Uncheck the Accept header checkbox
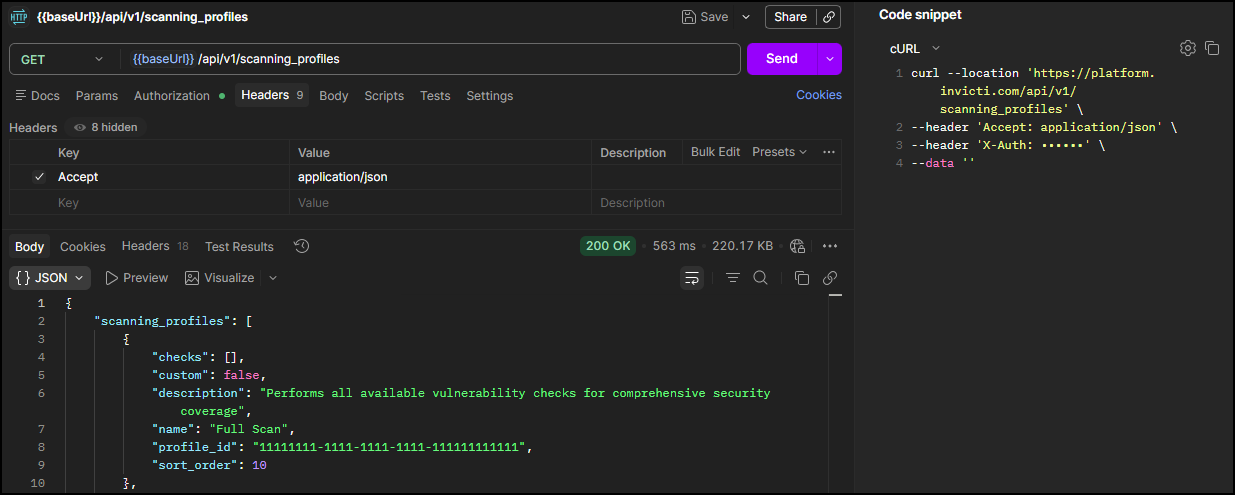1235x495 pixels. [39, 177]
